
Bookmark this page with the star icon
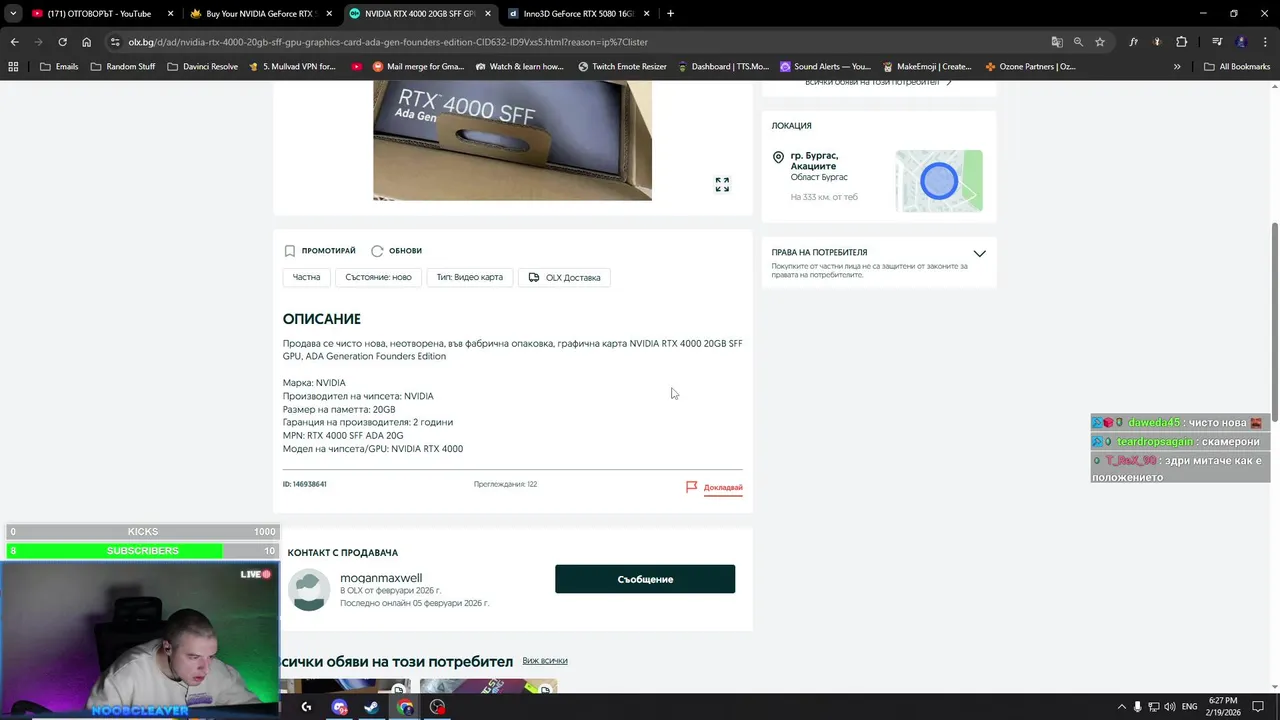point(1100,42)
